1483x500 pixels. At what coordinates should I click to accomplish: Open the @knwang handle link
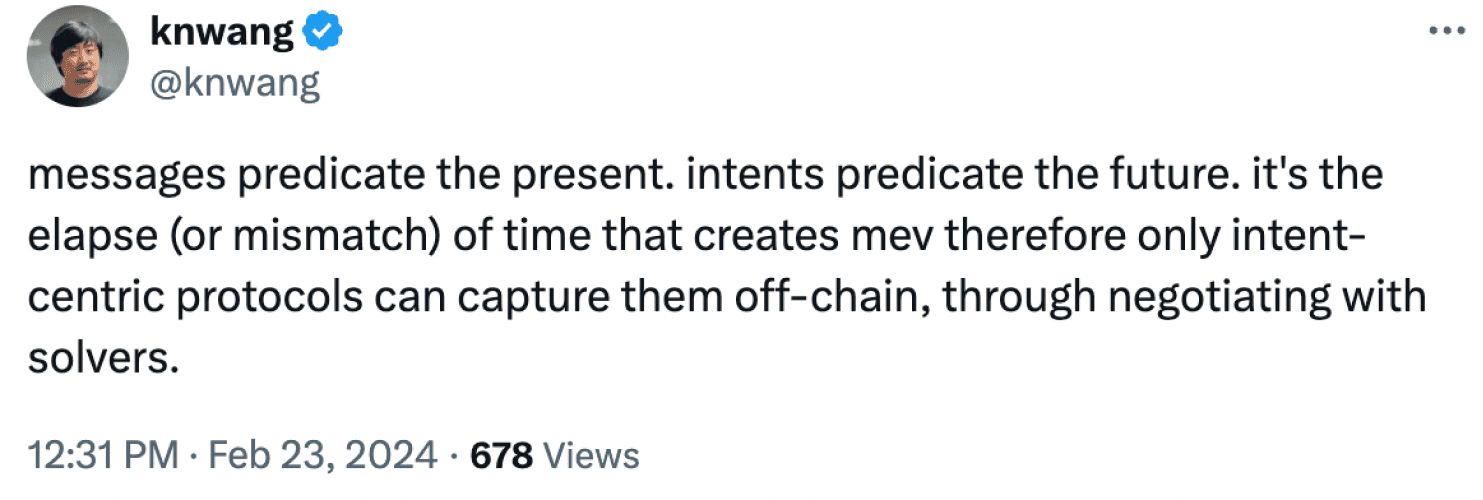(x=235, y=84)
